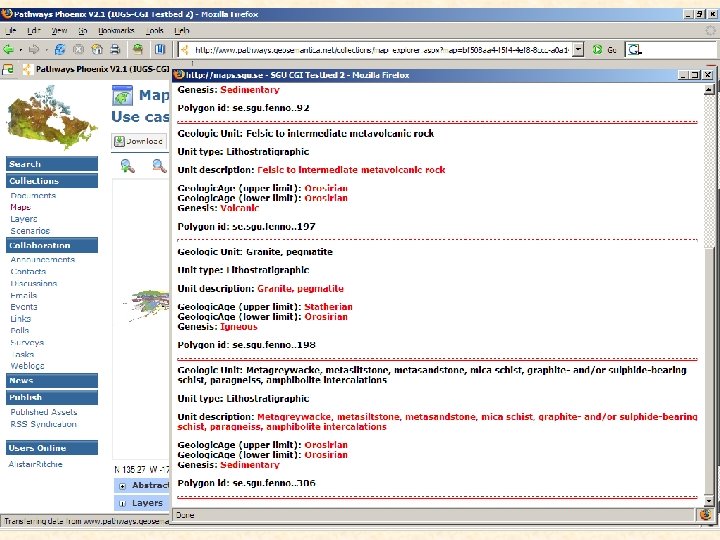Open the Emails link
Viewport: 720px width, 540px height.
pyautogui.click(x=23, y=295)
